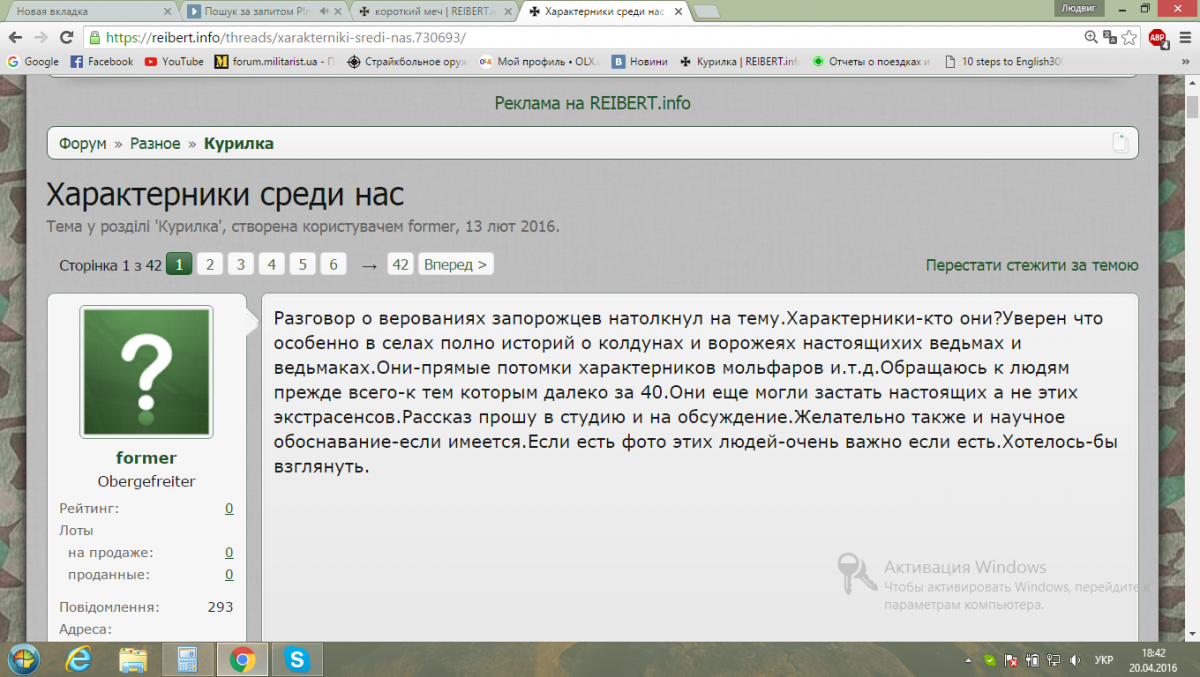Show hidden system tray icons arrow

point(968,660)
